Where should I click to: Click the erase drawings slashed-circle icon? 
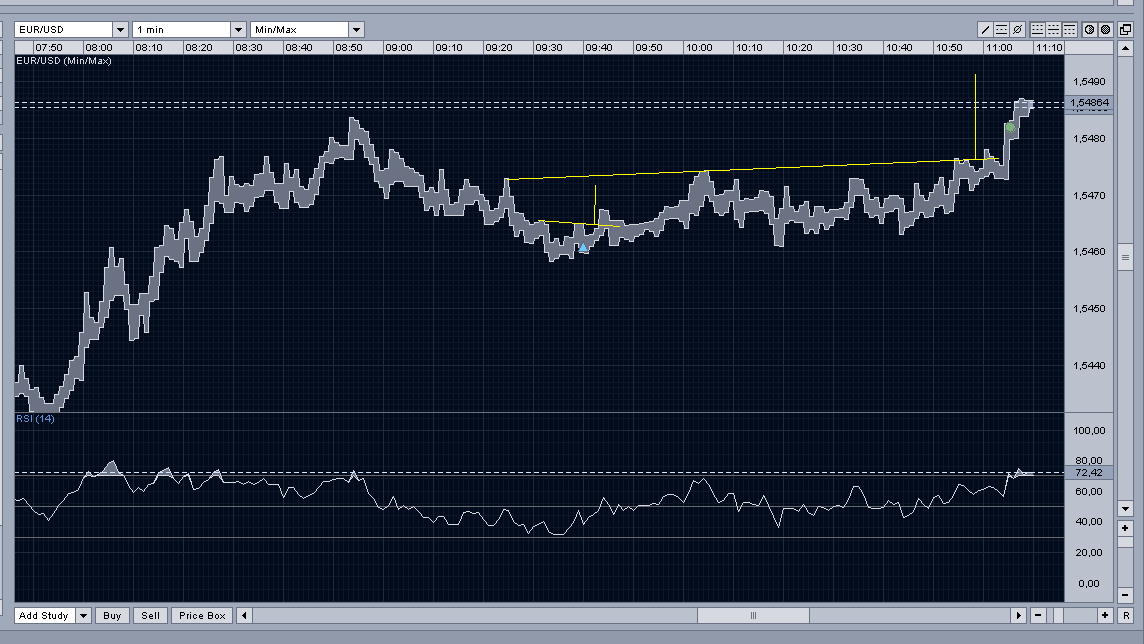(1018, 30)
